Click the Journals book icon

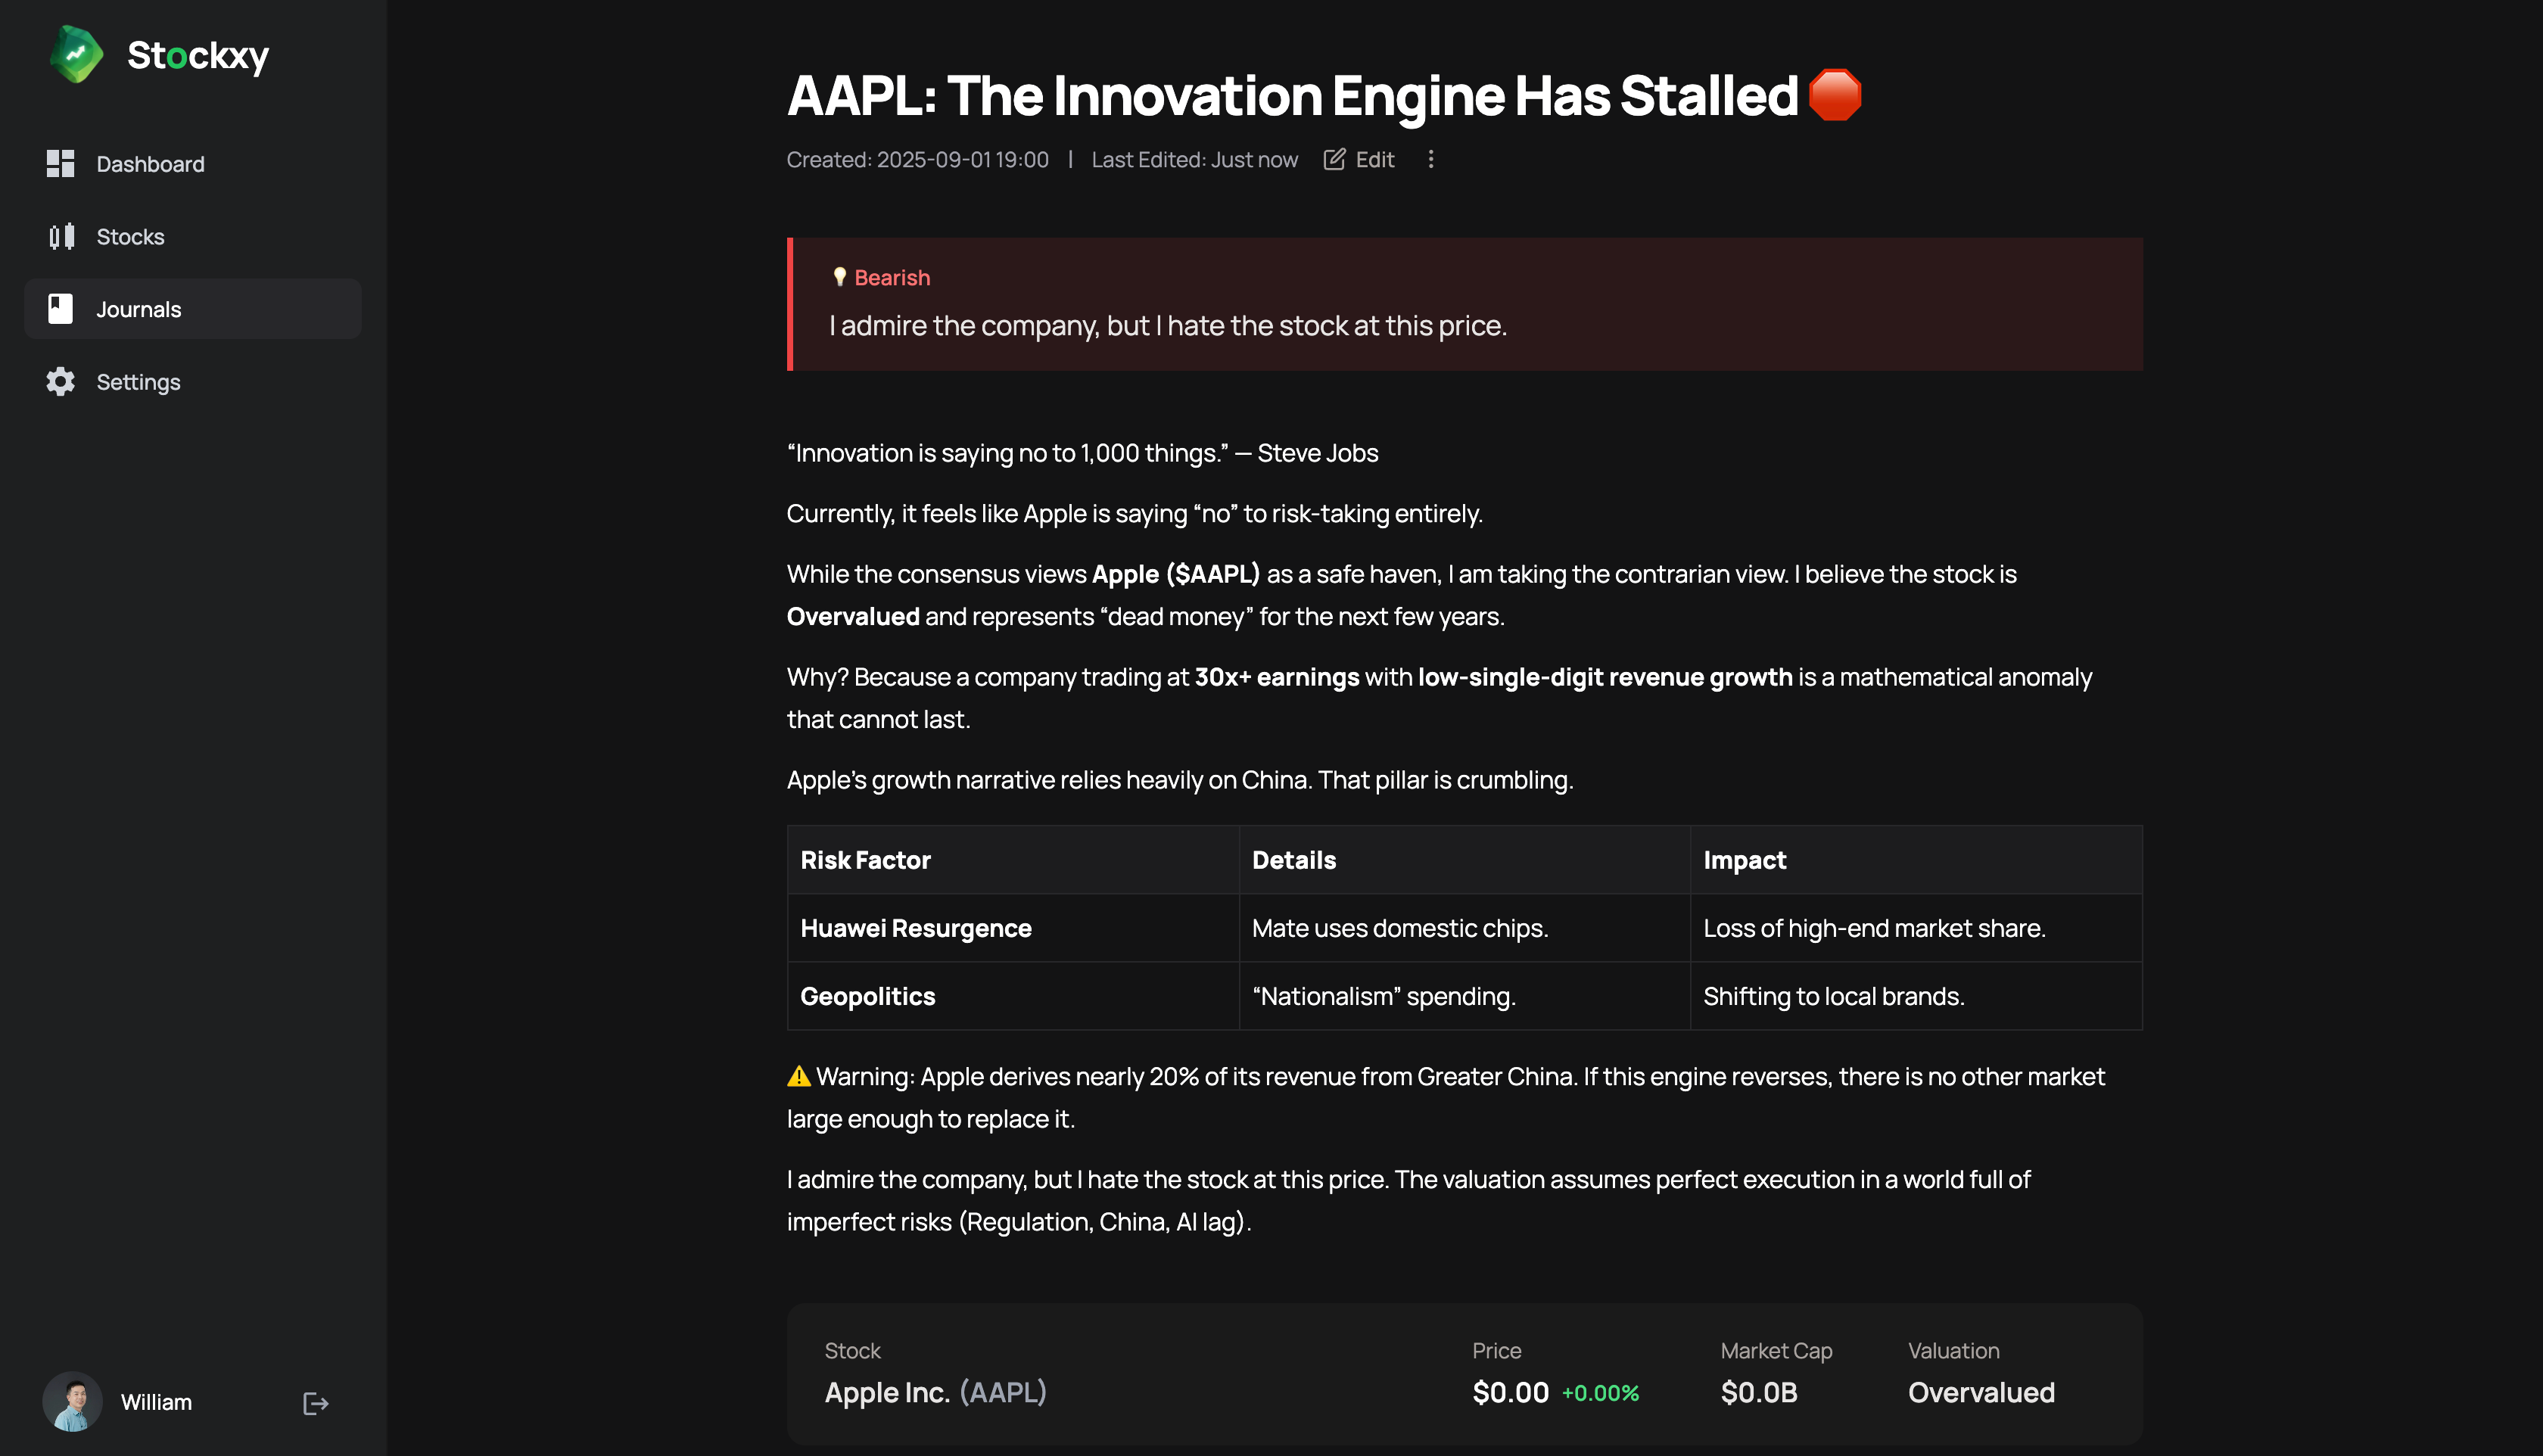coord(61,309)
